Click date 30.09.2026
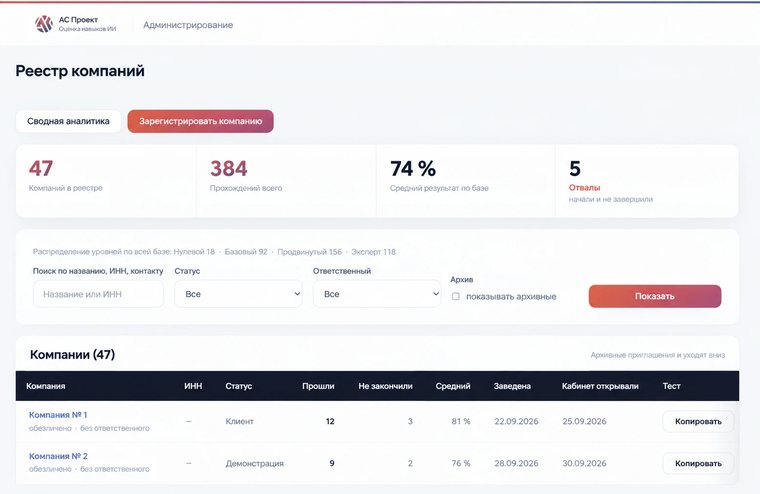The height and width of the screenshot is (494, 760). tap(584, 463)
